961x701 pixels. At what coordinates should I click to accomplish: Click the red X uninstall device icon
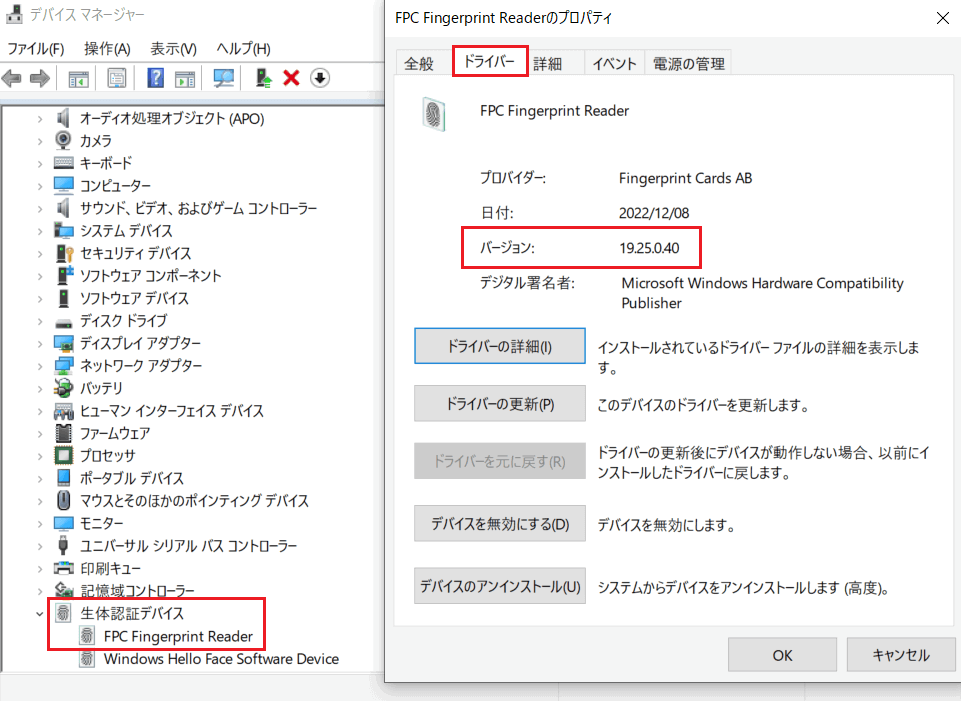point(291,78)
